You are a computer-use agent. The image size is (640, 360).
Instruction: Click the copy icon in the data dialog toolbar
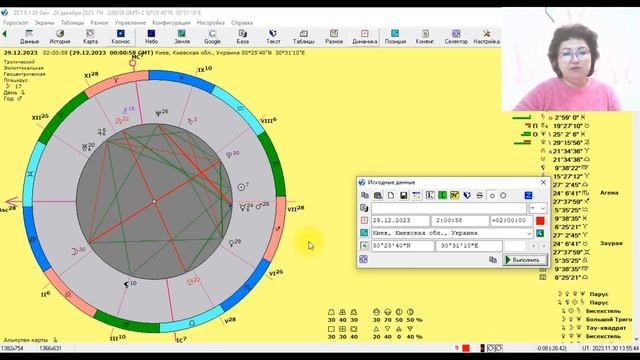point(365,196)
